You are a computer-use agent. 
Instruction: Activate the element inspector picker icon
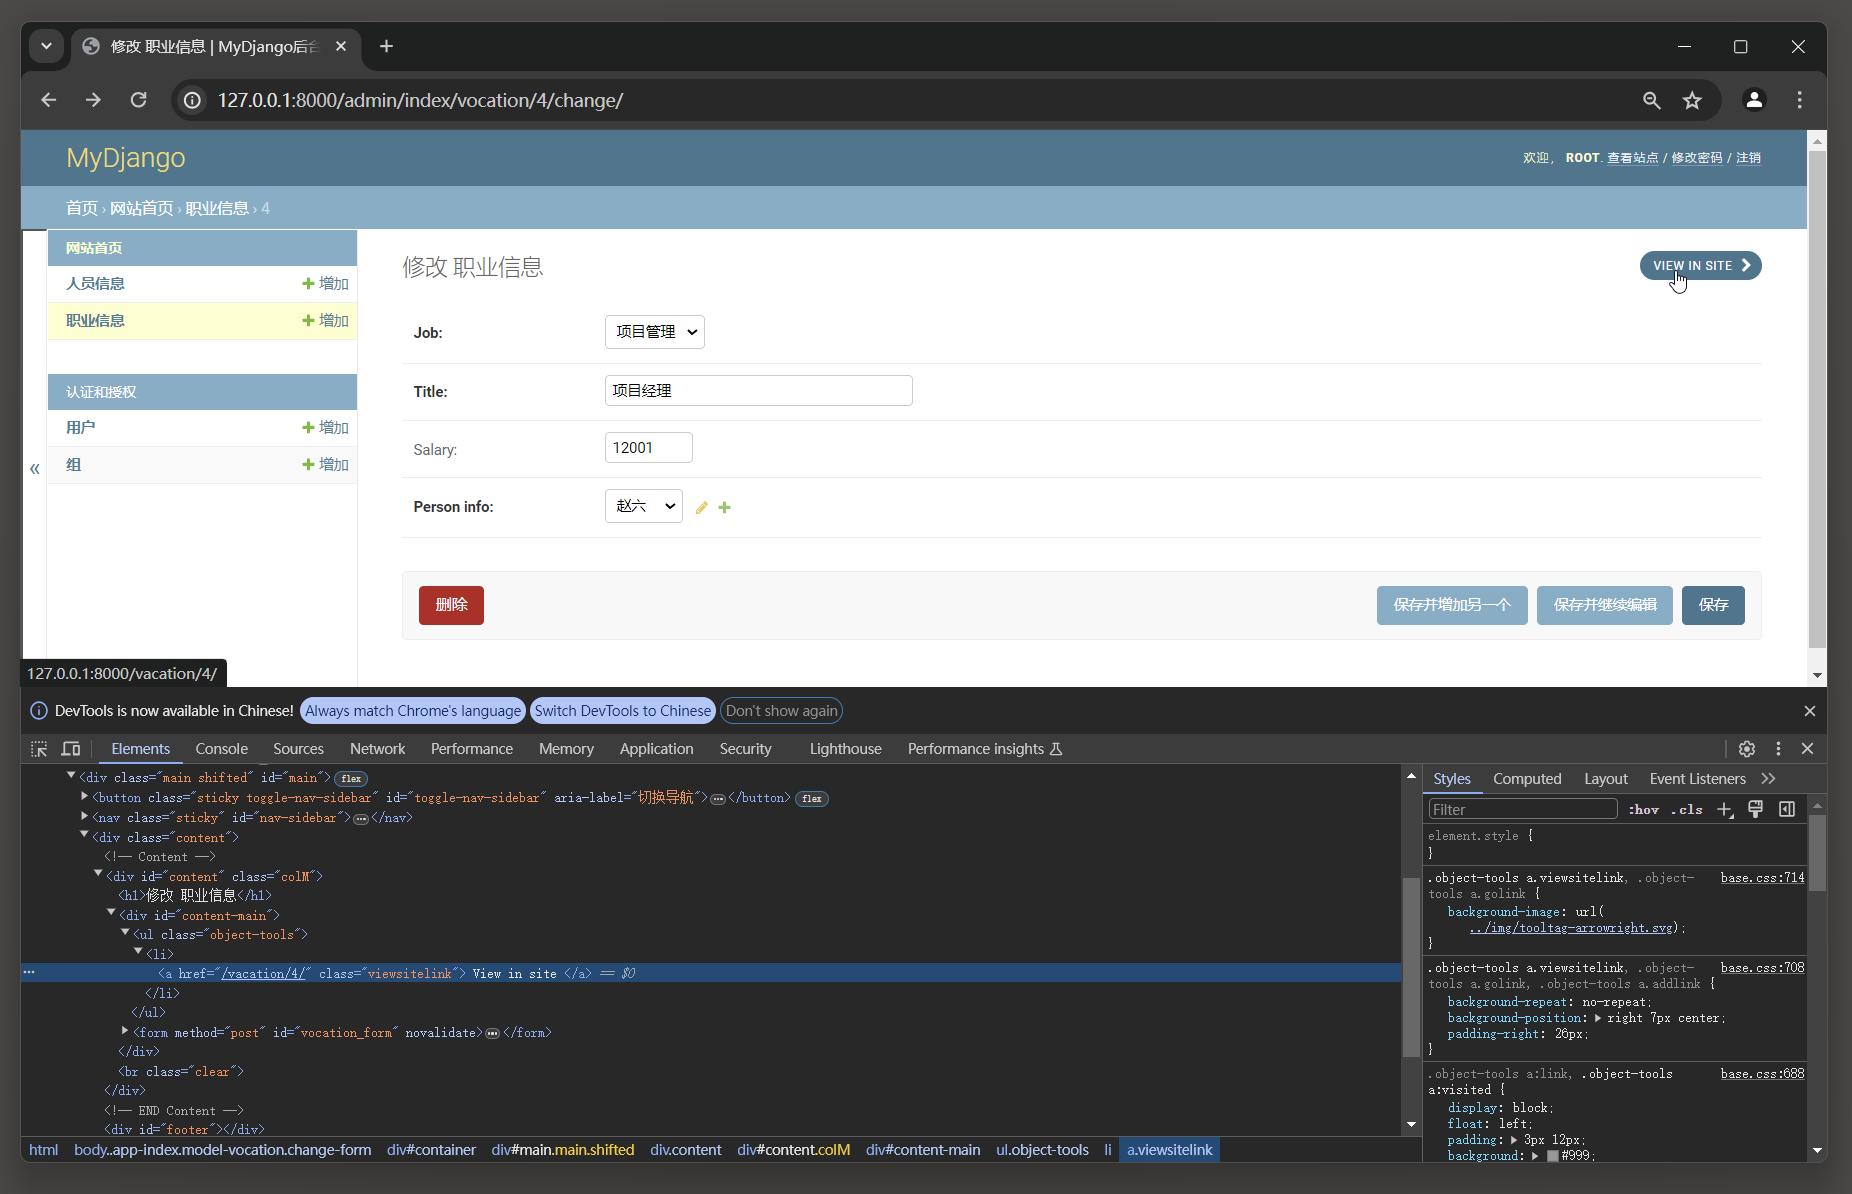click(x=39, y=749)
